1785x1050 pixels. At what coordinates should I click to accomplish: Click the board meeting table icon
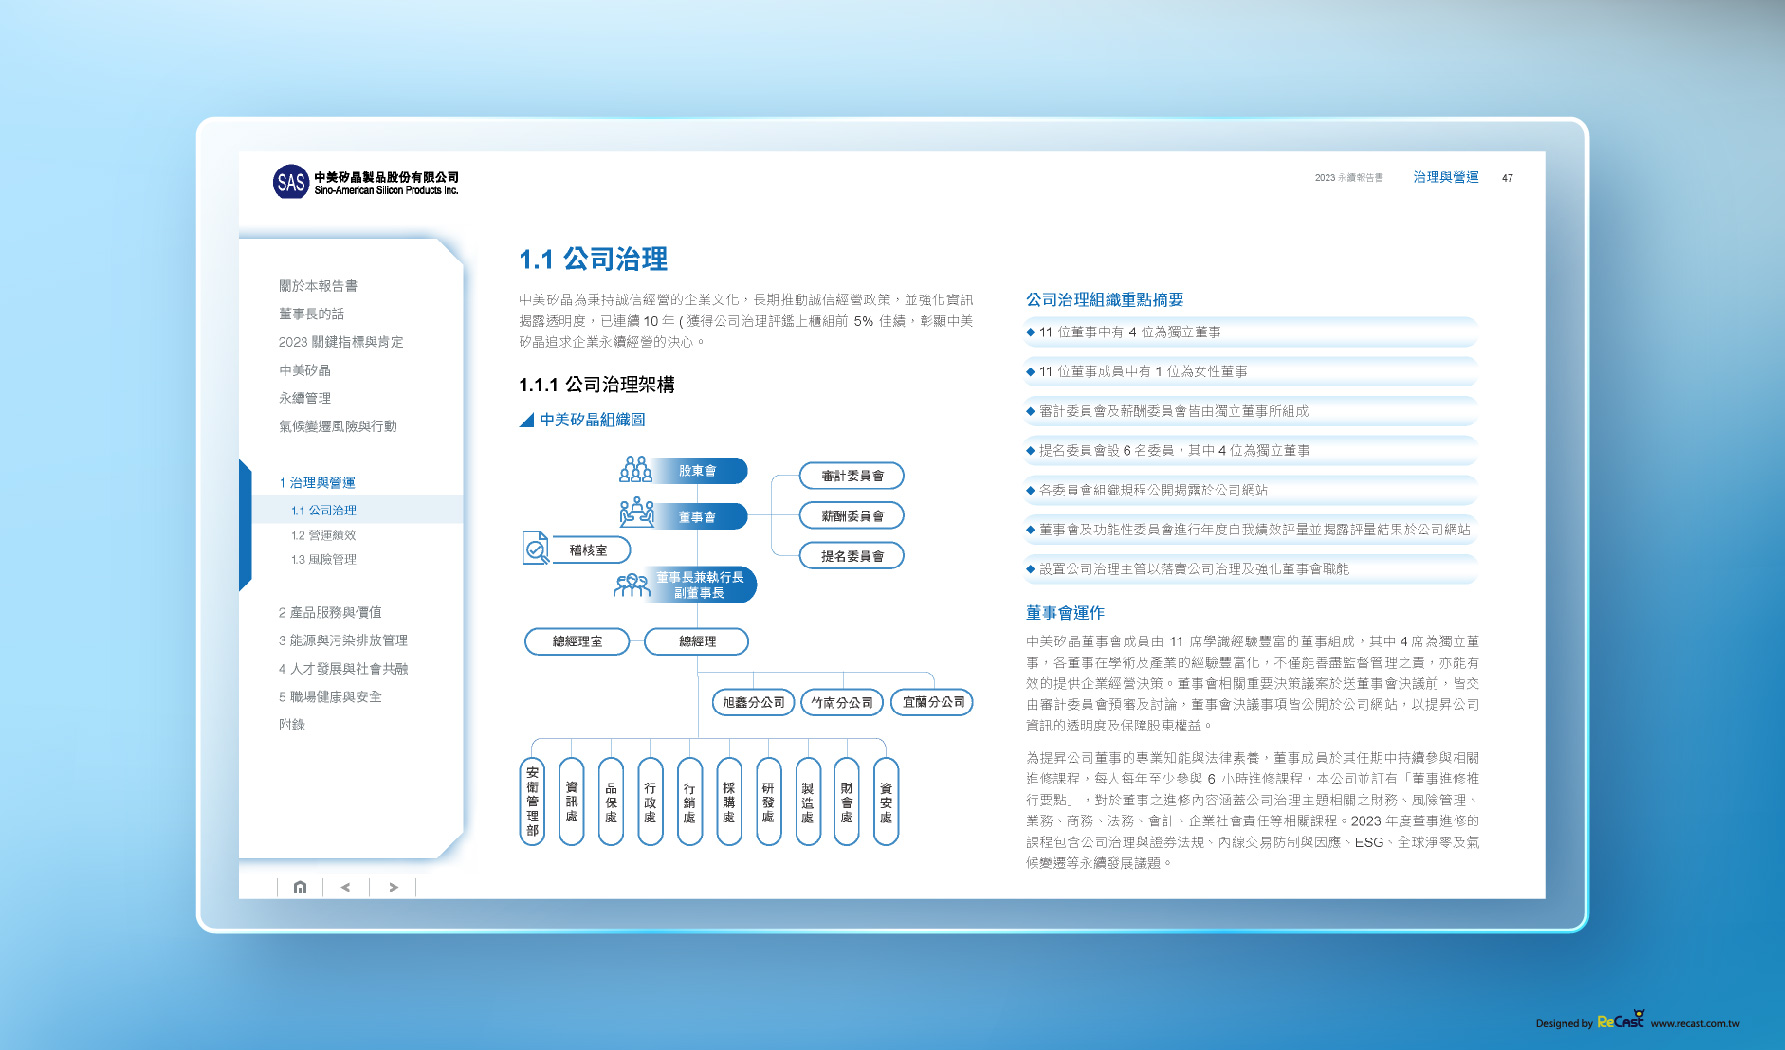coord(636,513)
